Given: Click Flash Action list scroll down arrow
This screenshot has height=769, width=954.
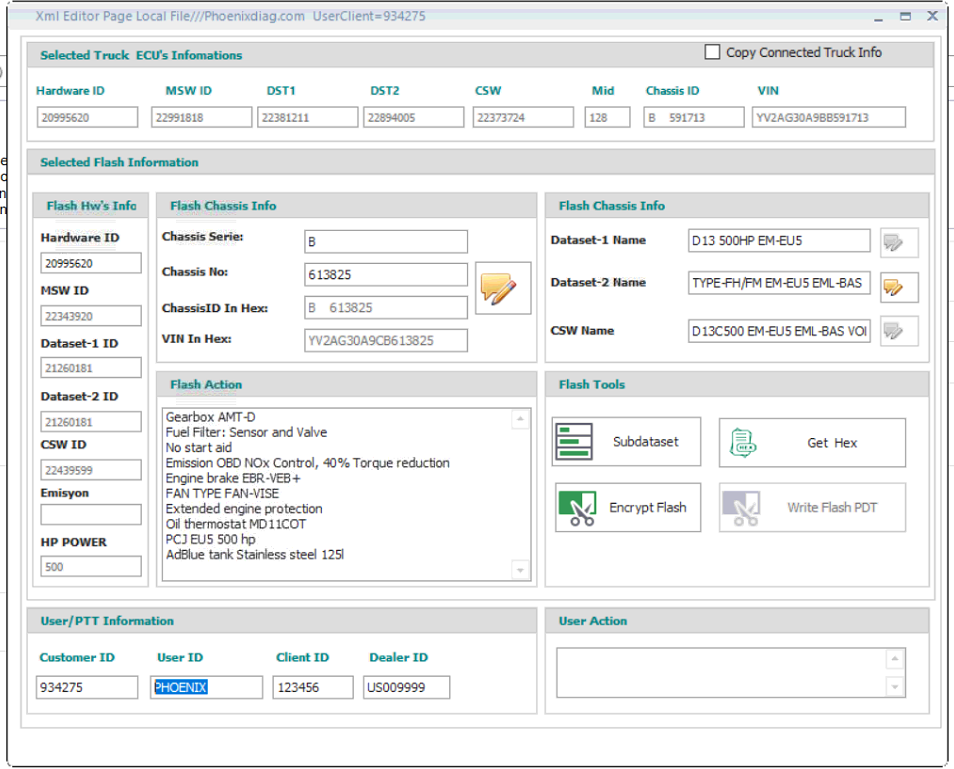Looking at the screenshot, I should tap(520, 570).
